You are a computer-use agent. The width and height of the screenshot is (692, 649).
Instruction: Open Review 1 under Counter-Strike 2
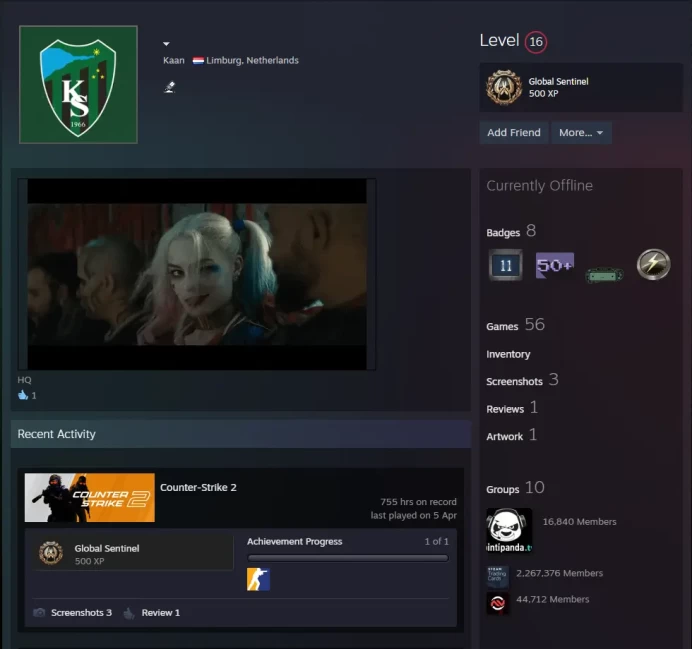coord(161,612)
